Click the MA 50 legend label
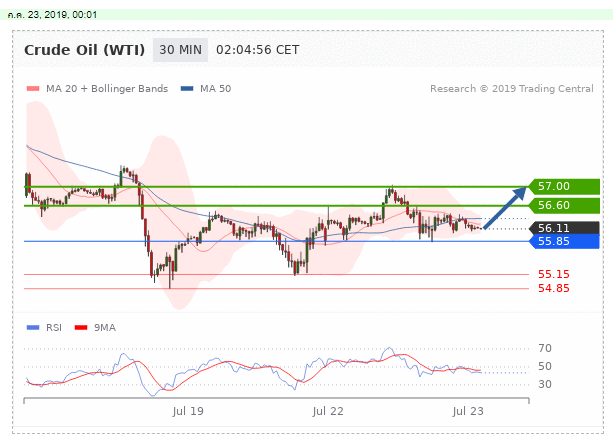Screen dimensions: 613x448 215,89
